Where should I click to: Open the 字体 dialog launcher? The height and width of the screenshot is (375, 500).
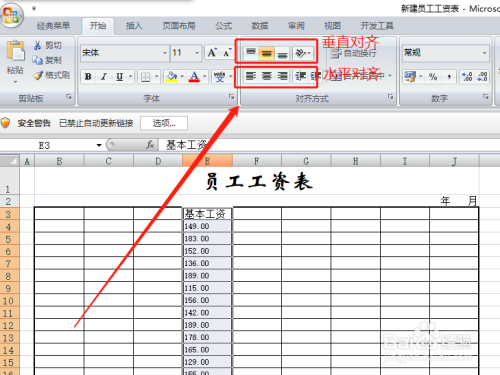[231, 97]
